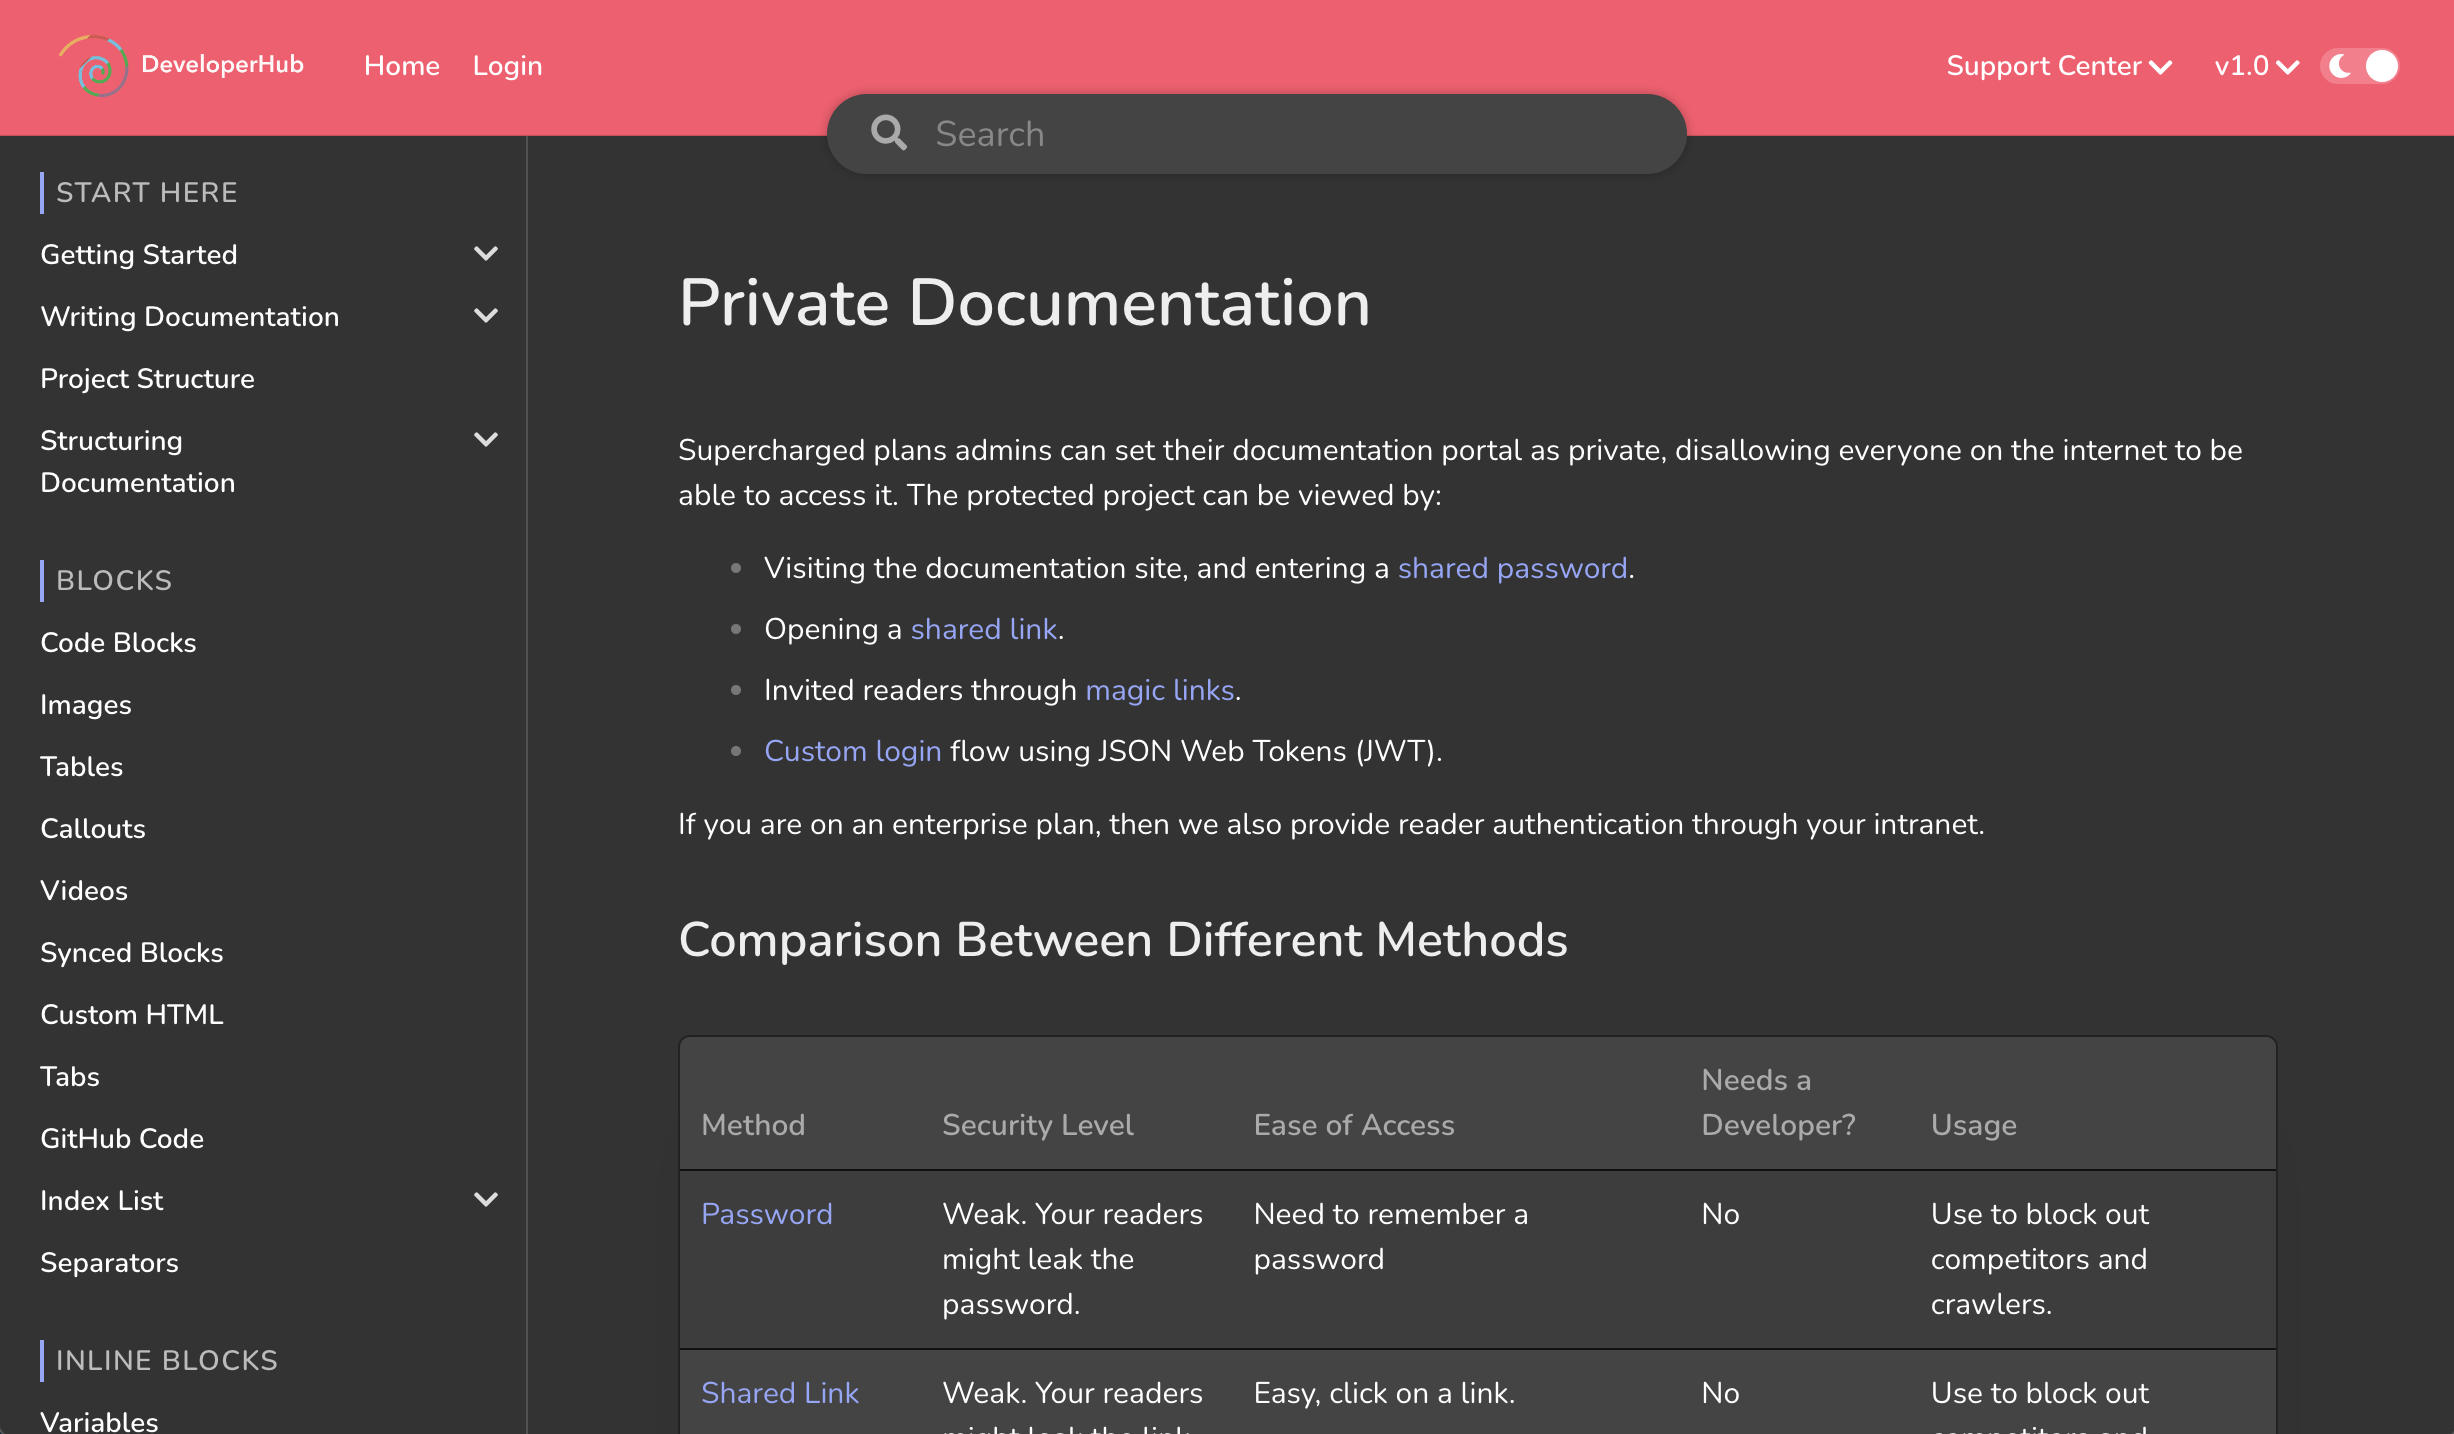
Task: Click the search magnifying glass icon
Action: 888,133
